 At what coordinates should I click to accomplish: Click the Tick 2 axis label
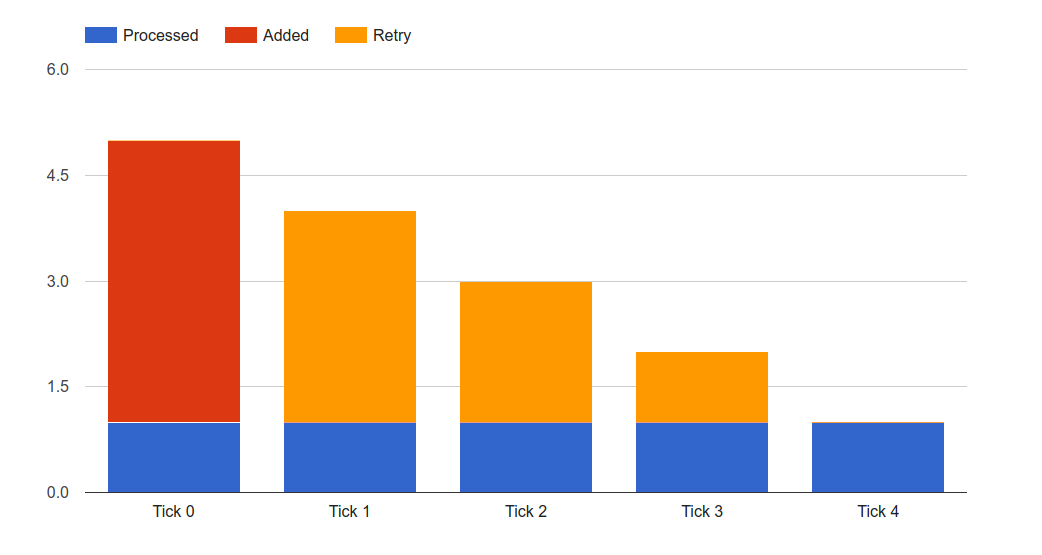click(x=526, y=511)
